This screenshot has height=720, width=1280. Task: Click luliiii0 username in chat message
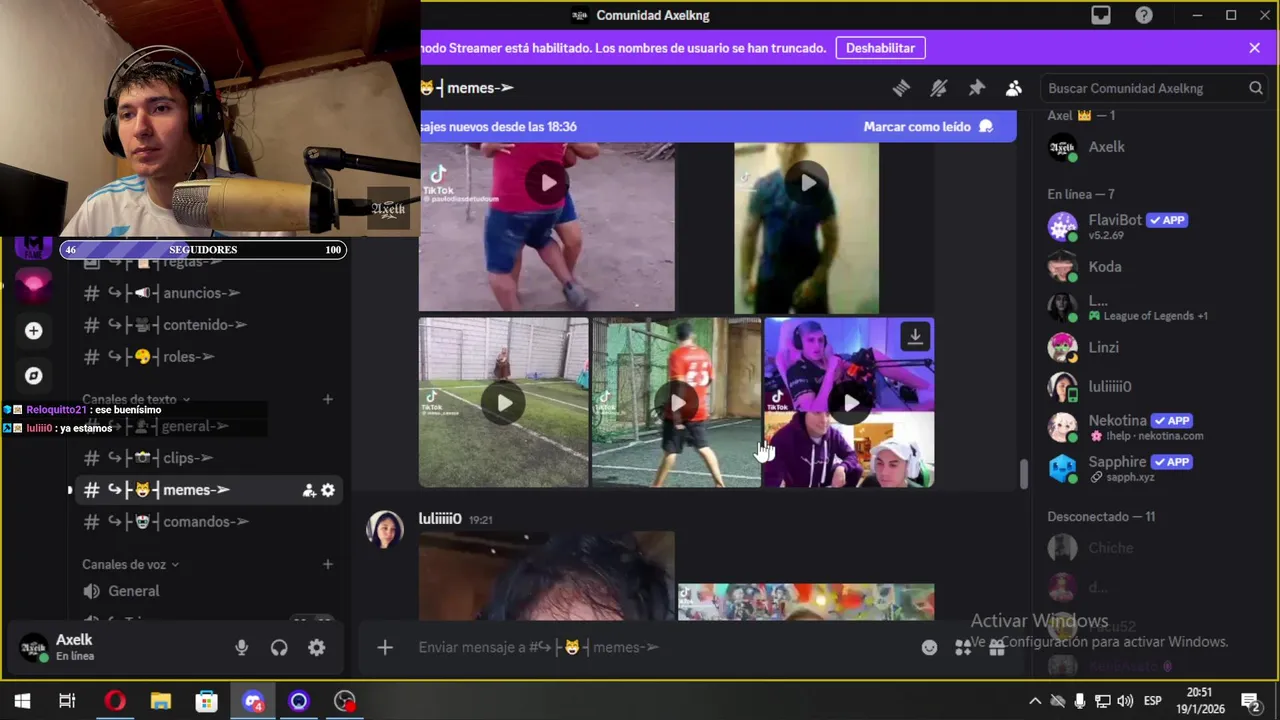[440, 519]
